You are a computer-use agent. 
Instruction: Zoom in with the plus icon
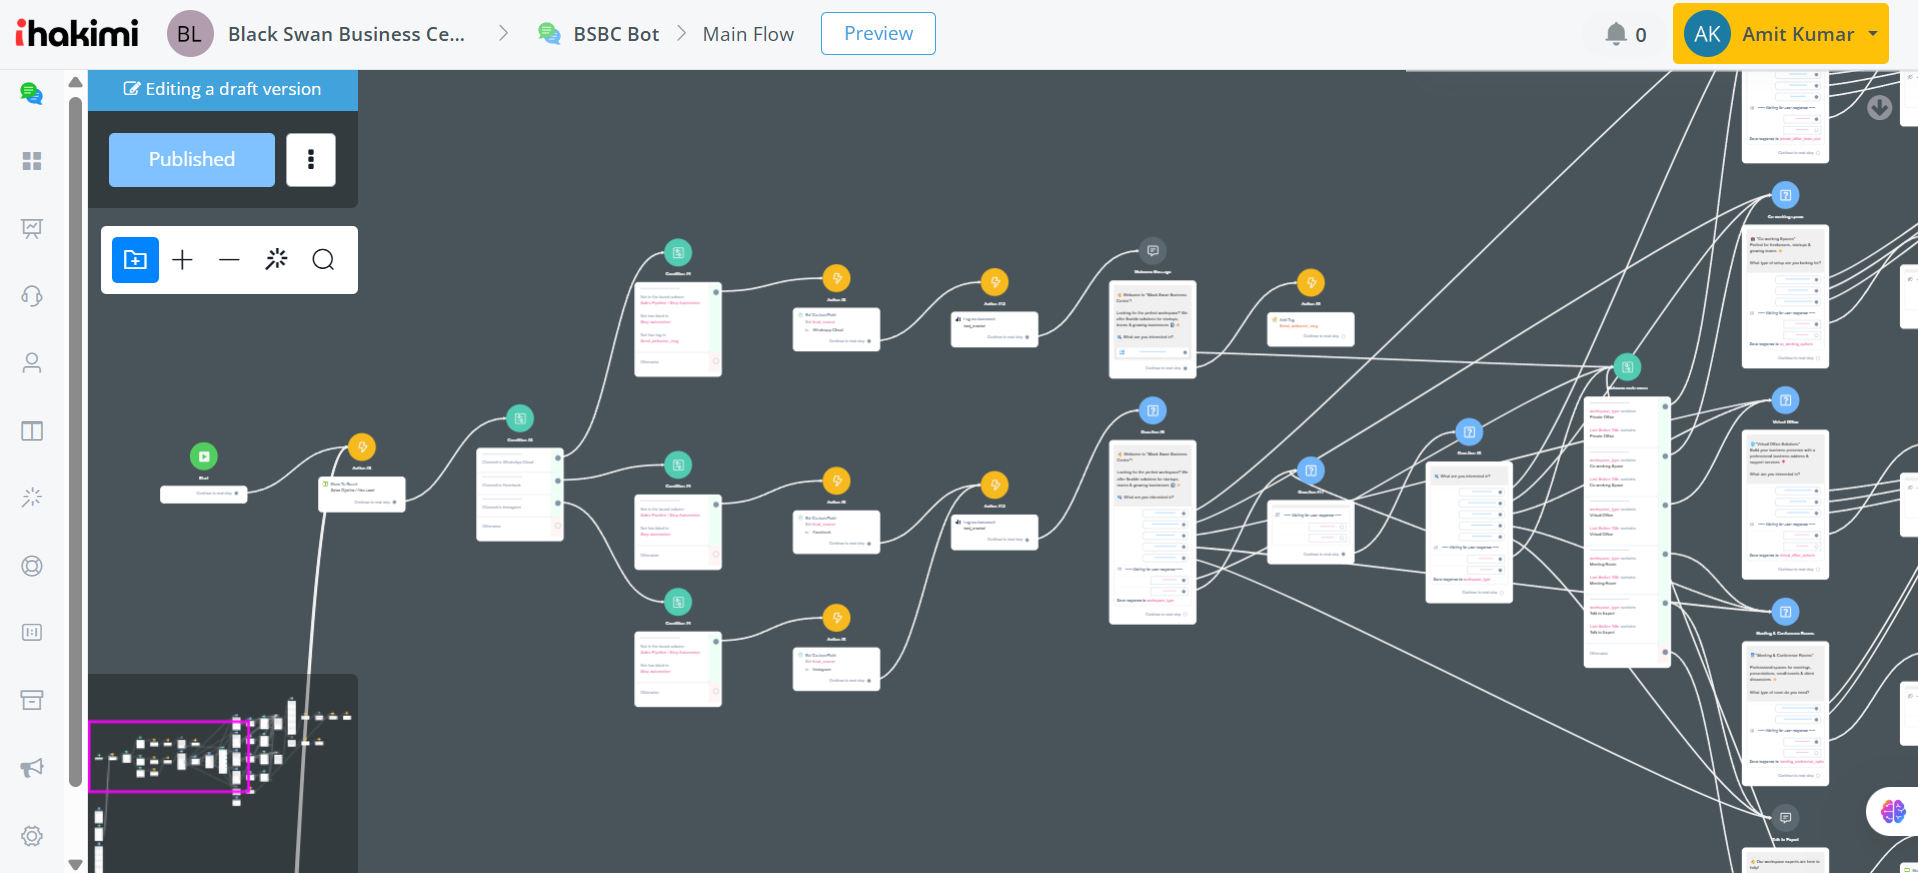point(182,260)
